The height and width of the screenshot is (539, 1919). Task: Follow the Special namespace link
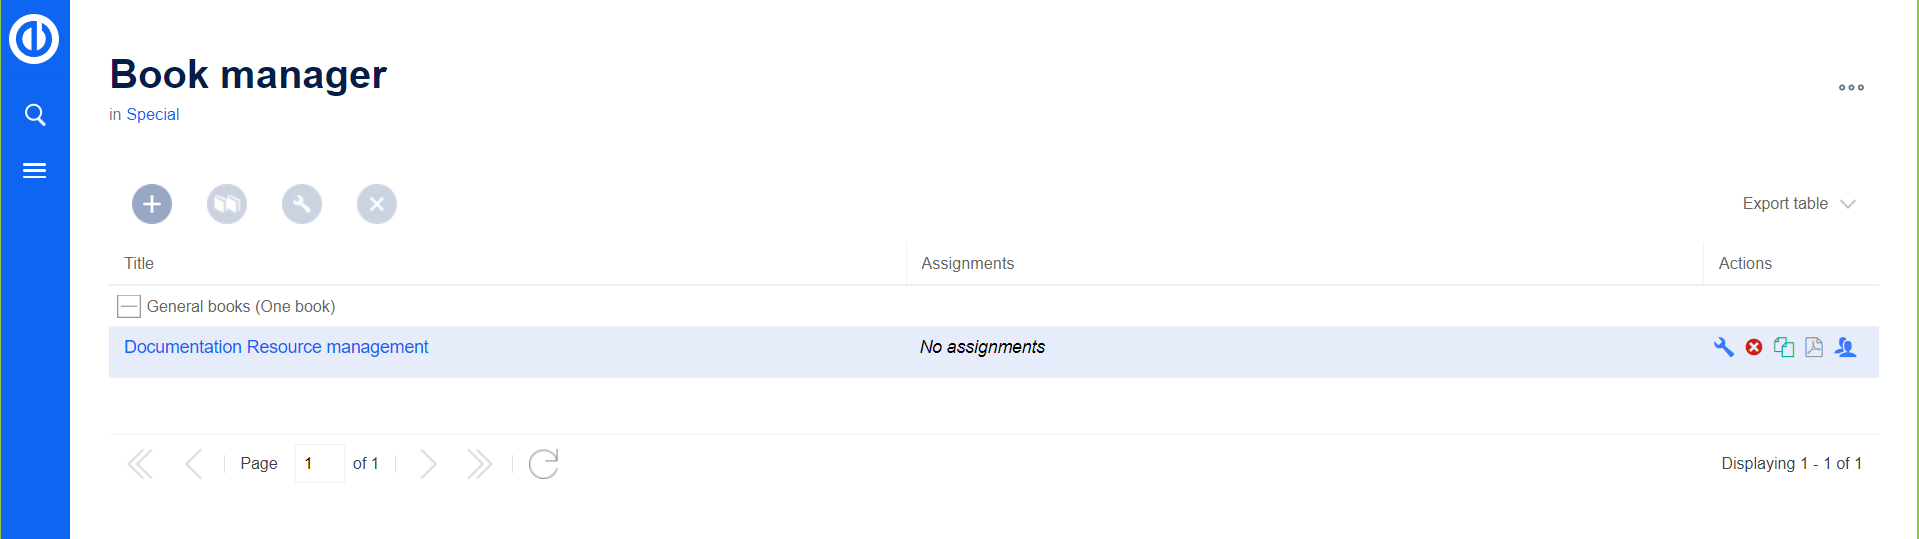pyautogui.click(x=153, y=115)
